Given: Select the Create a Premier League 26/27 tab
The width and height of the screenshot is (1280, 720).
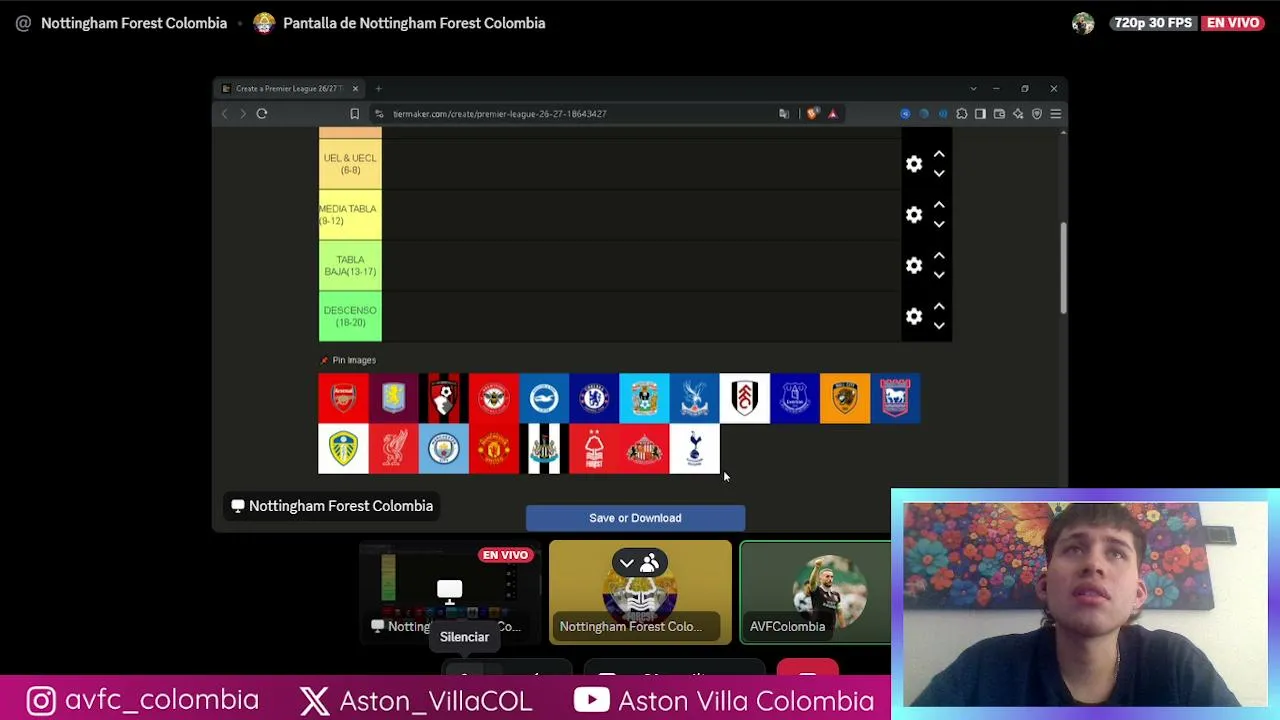Looking at the screenshot, I should click(x=290, y=89).
